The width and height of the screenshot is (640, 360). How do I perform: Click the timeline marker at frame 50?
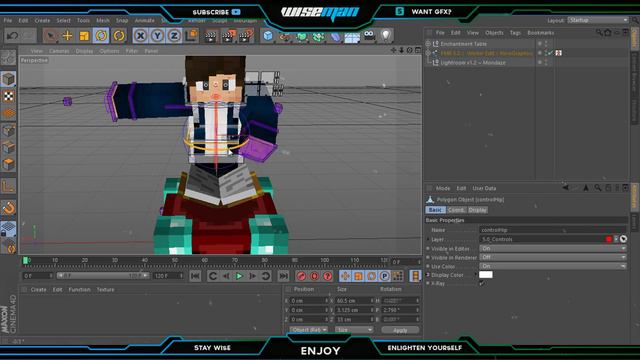pos(175,260)
